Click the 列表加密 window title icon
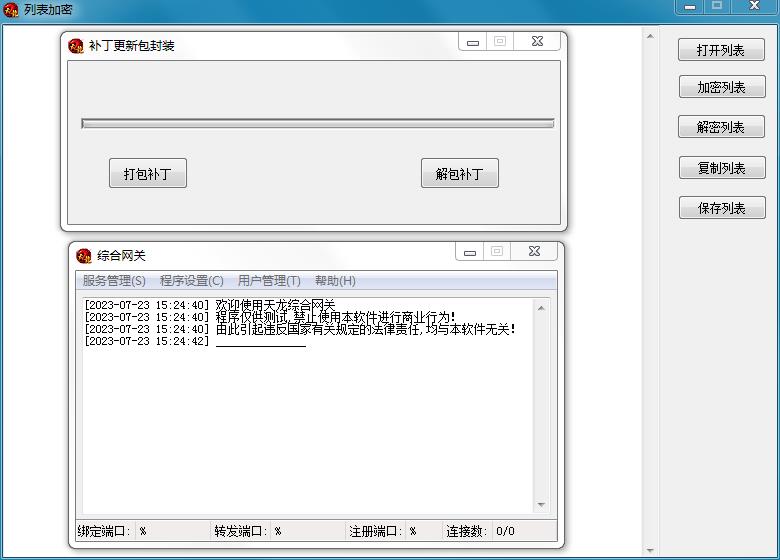 pos(11,10)
